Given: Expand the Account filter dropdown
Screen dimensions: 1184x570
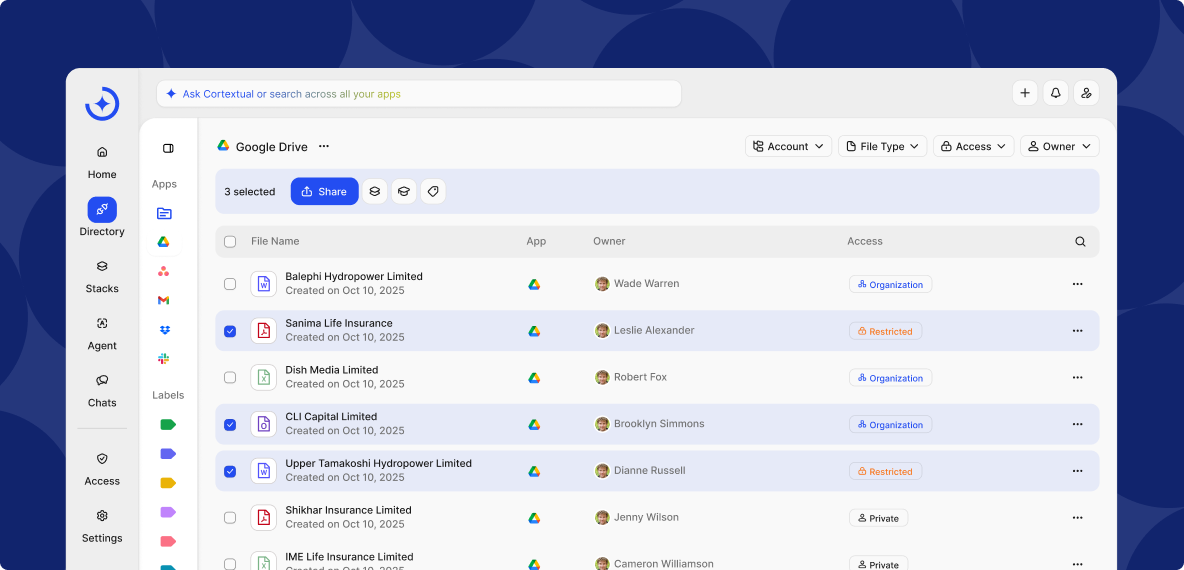Looking at the screenshot, I should coord(788,146).
